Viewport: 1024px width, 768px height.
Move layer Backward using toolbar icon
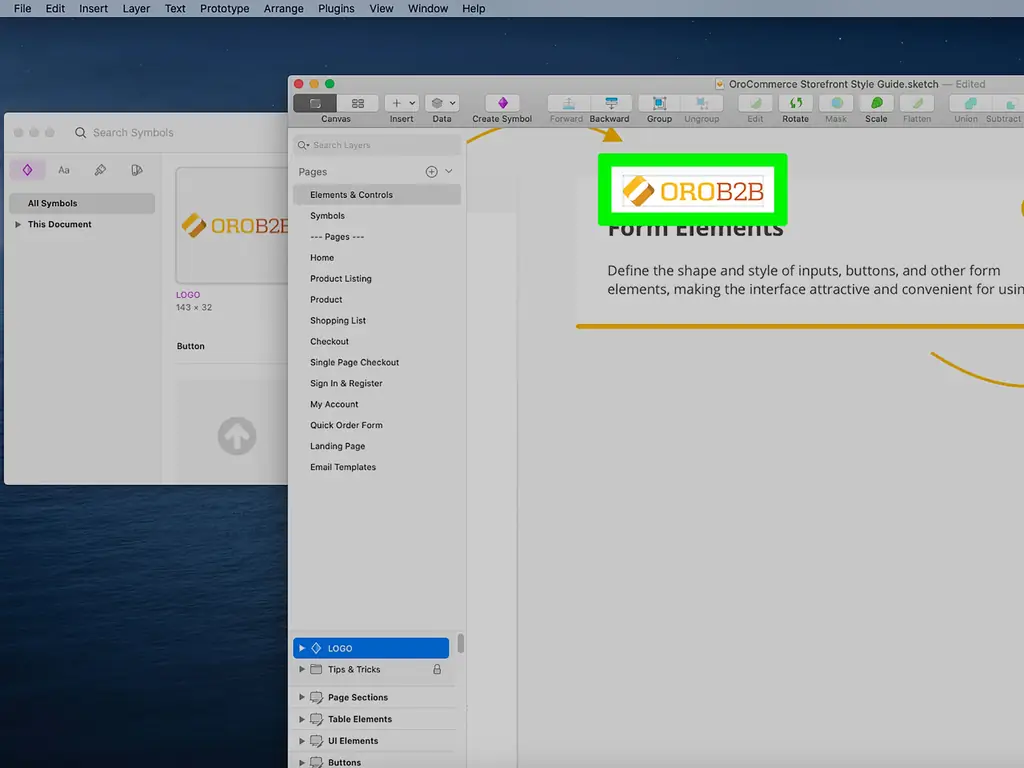611,103
